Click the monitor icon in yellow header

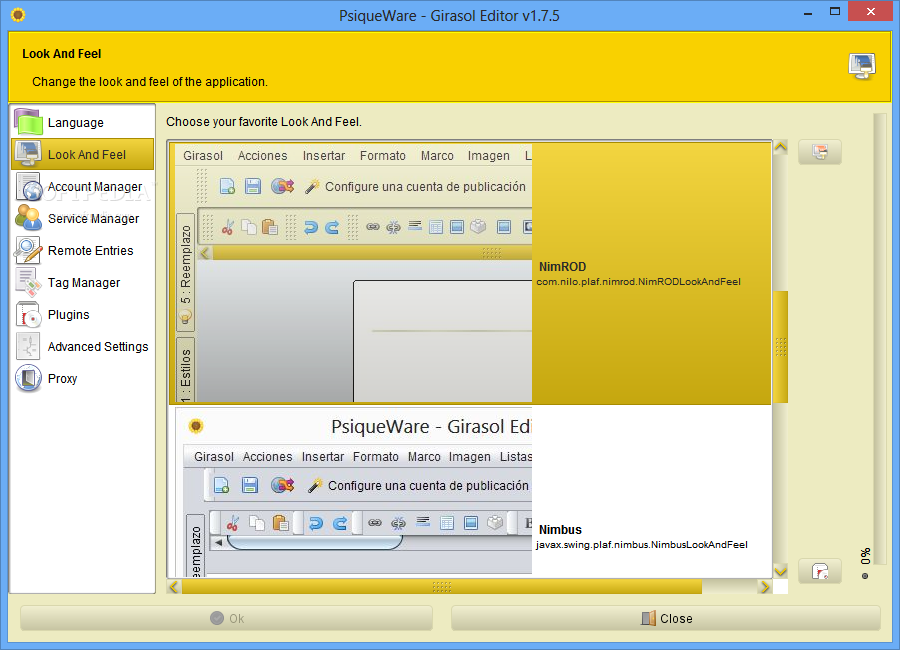tap(862, 66)
